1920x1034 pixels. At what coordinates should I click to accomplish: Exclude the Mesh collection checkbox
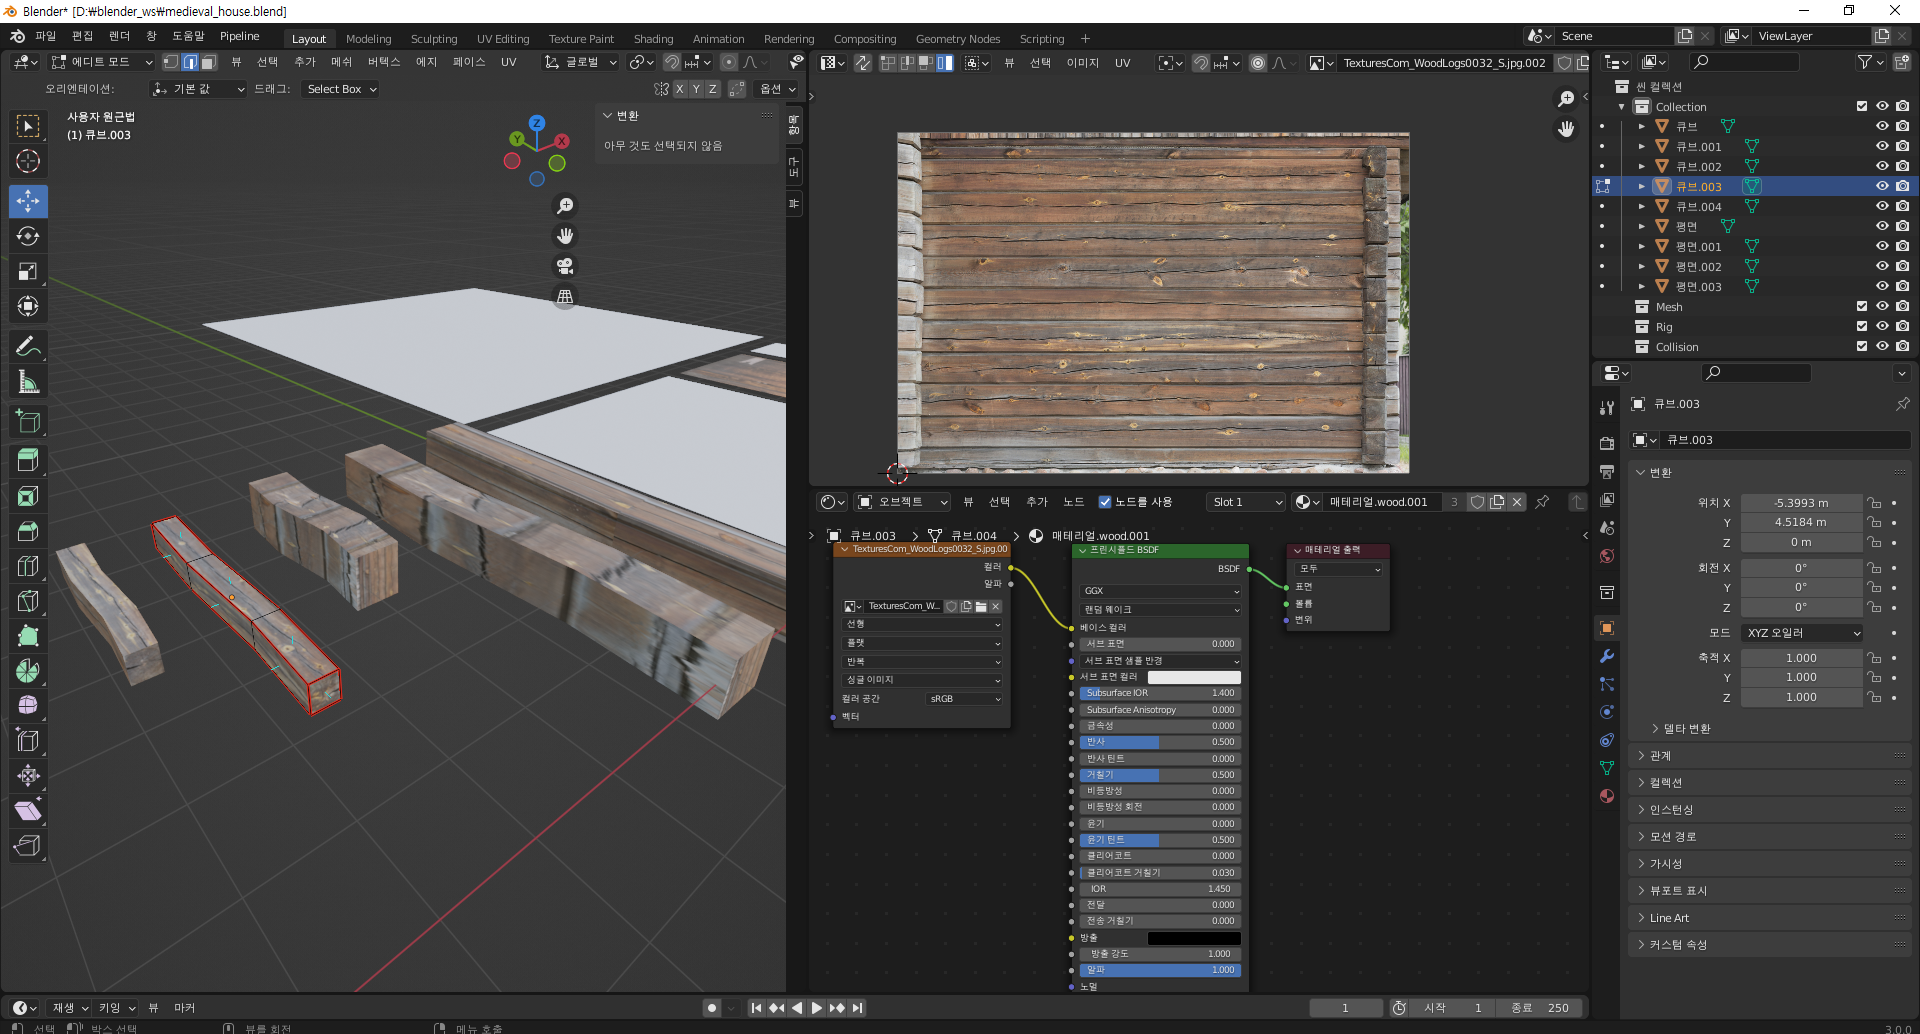click(x=1861, y=307)
